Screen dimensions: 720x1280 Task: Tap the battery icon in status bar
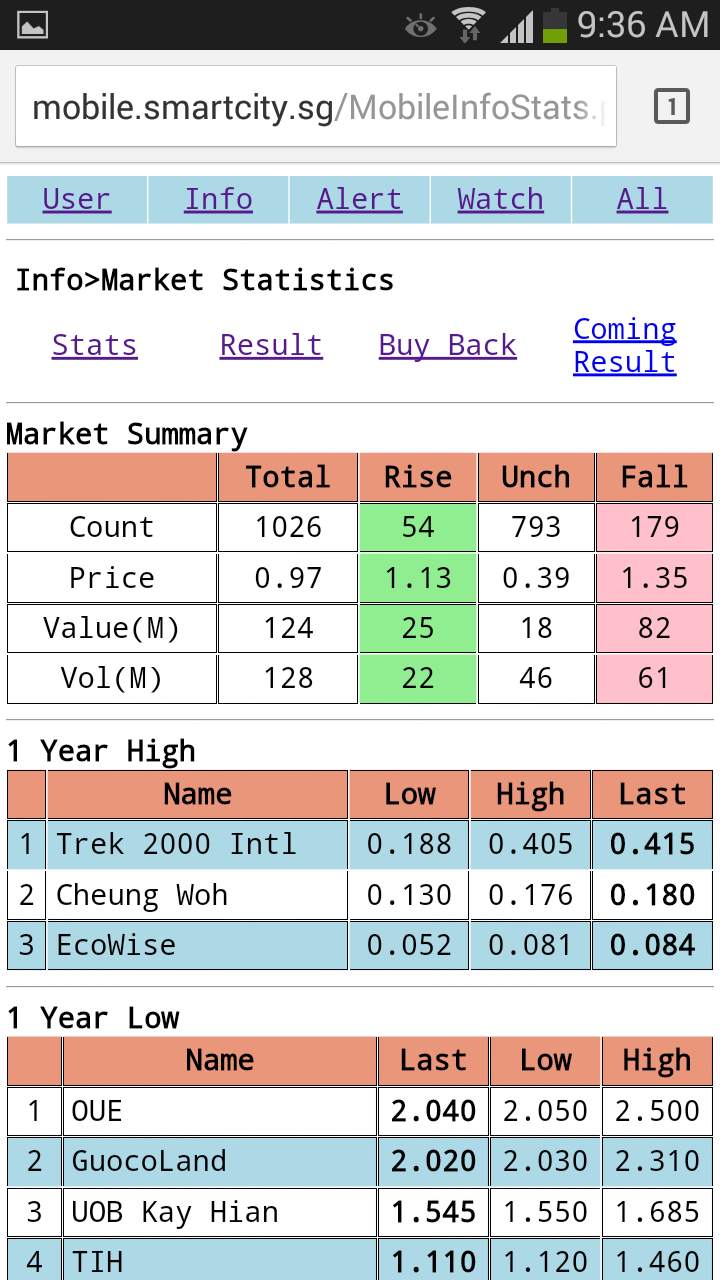(554, 25)
